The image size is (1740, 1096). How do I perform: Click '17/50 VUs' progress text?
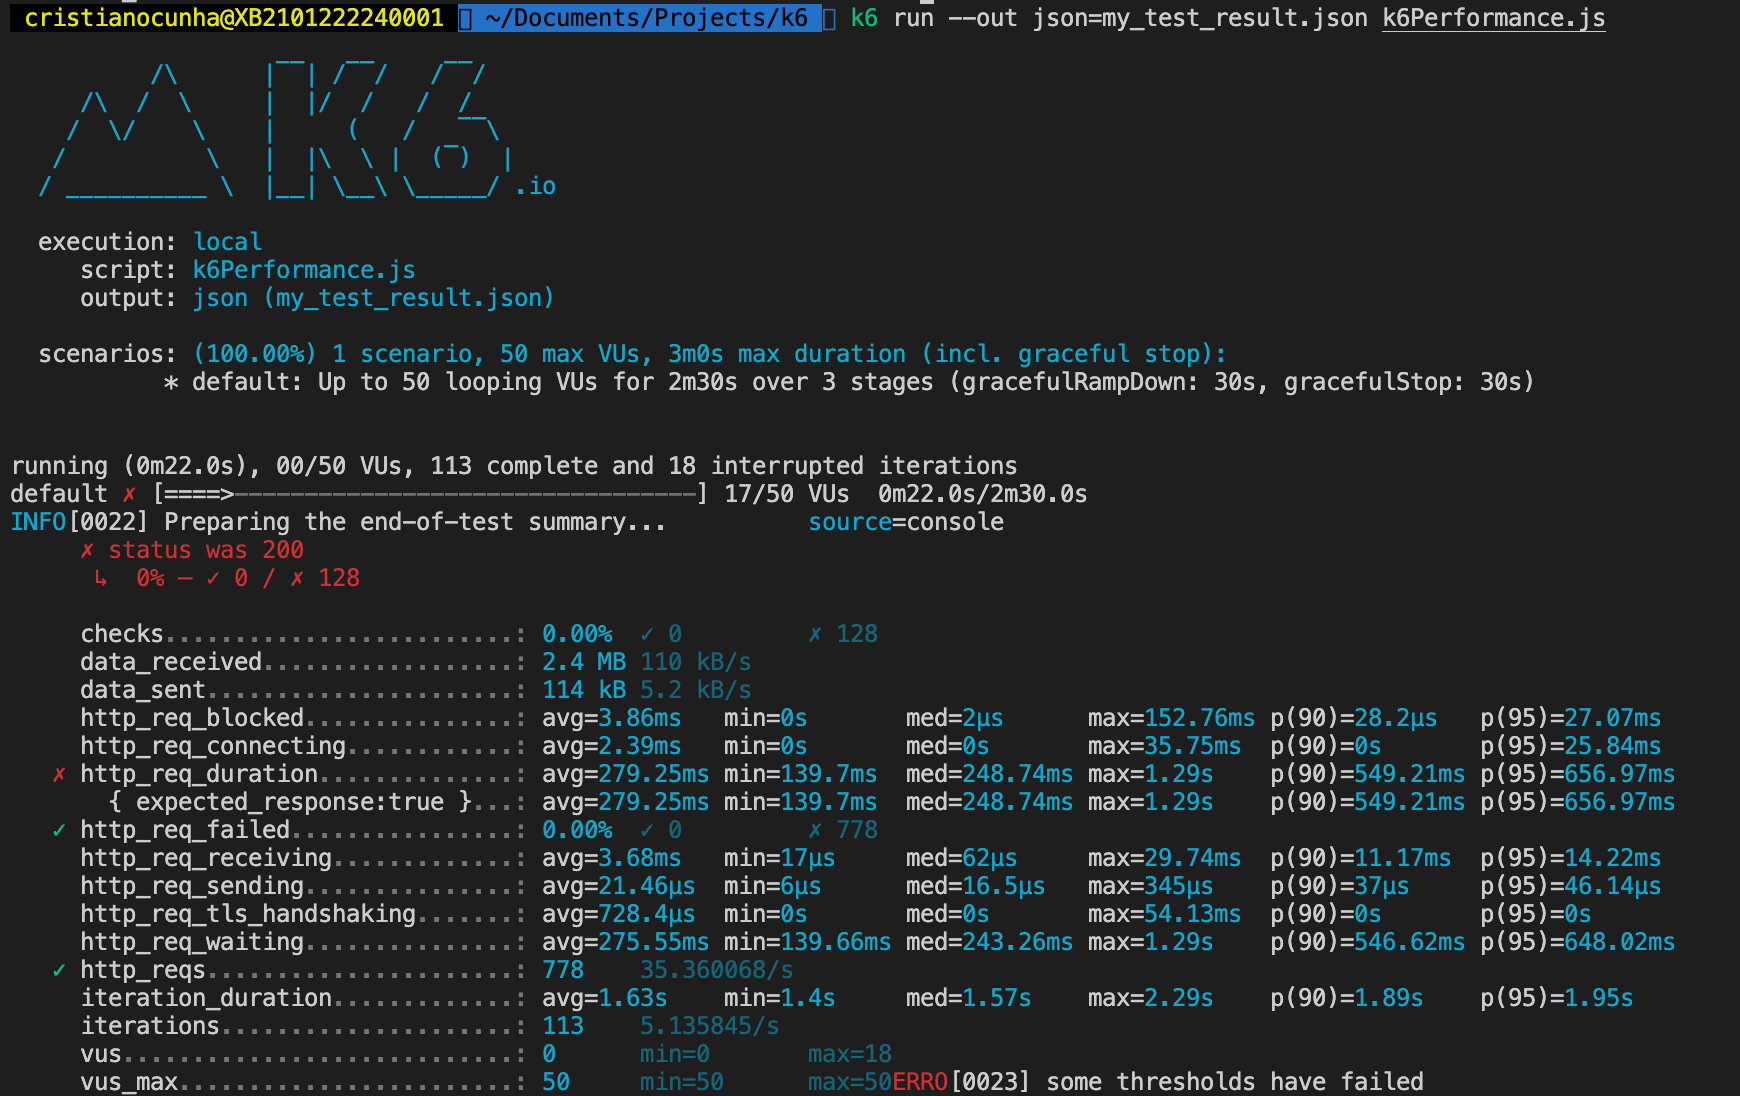786,494
